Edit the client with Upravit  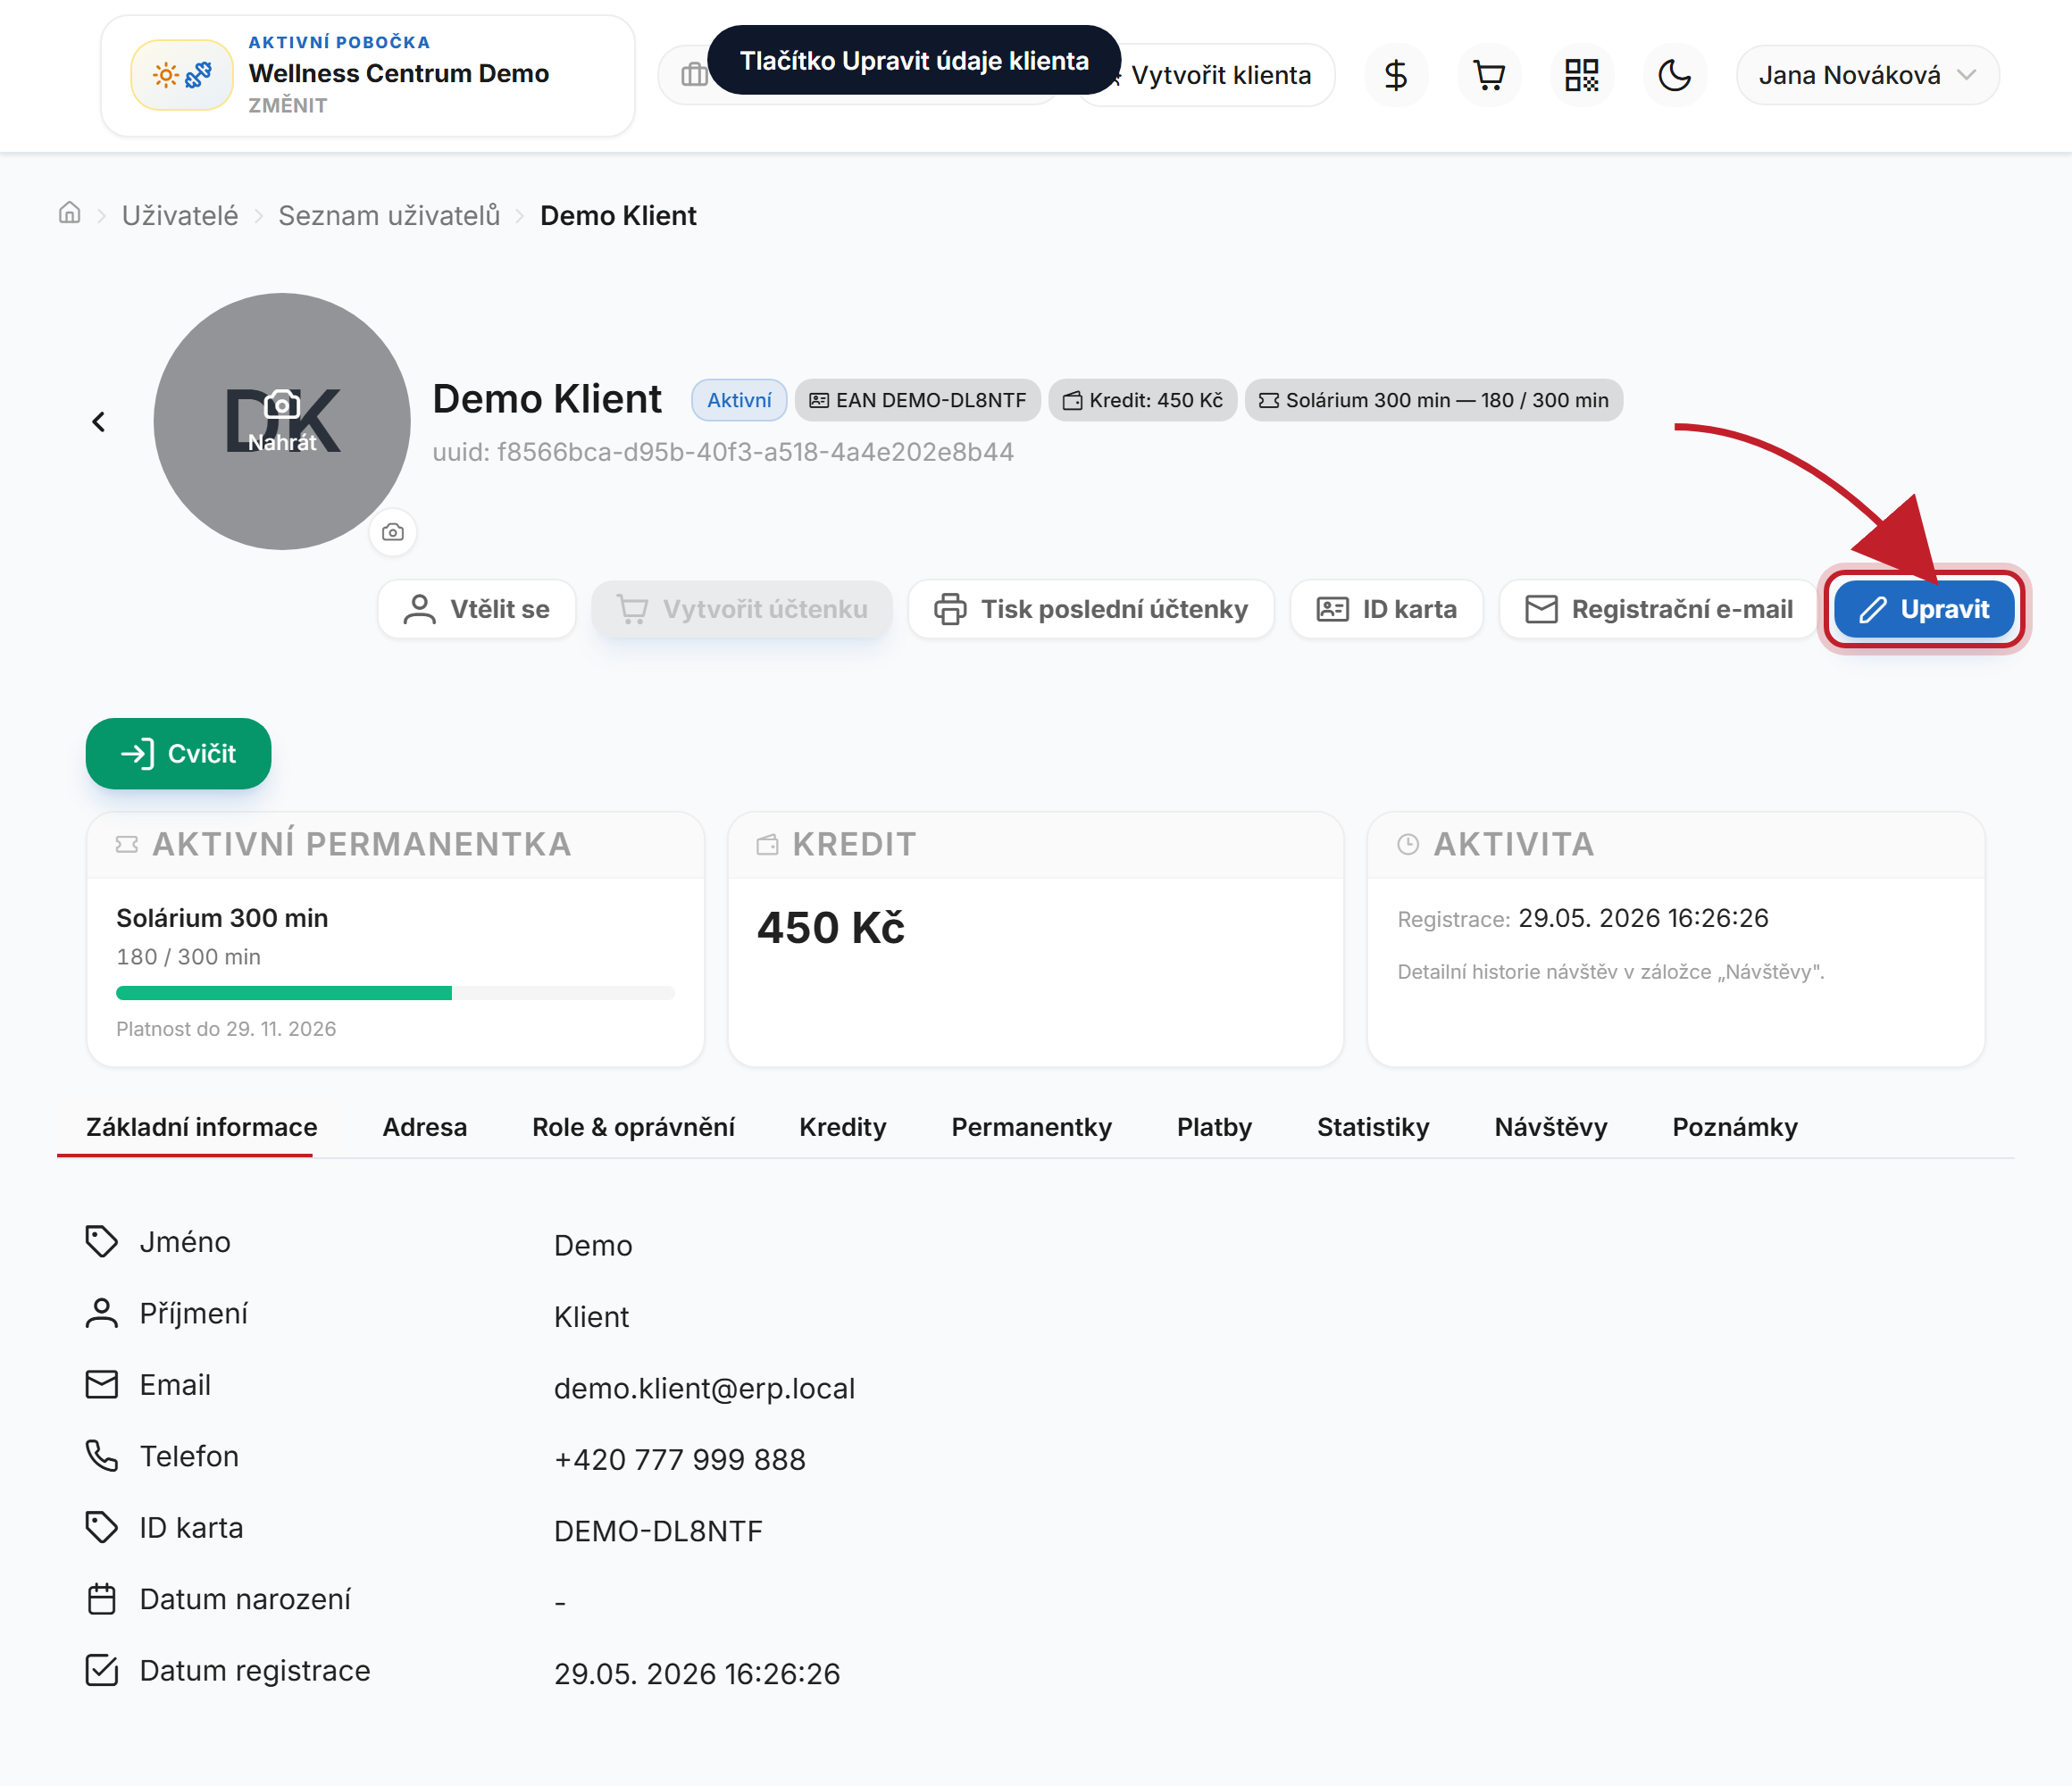pyautogui.click(x=1924, y=609)
